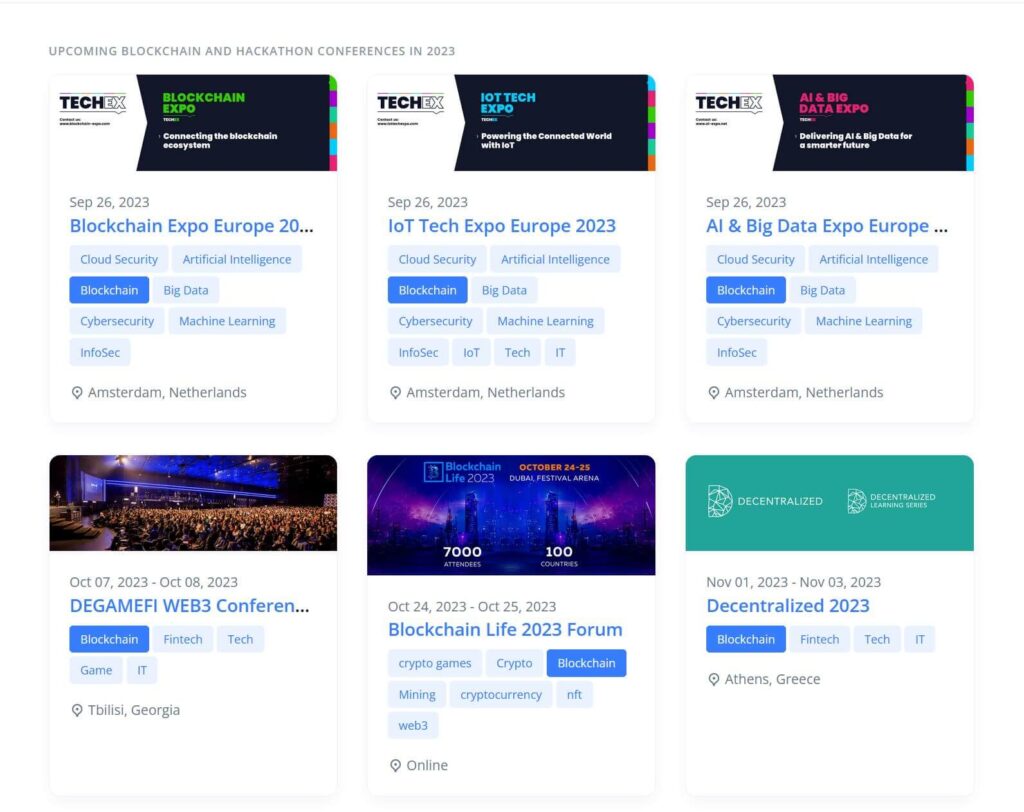
Task: Click the date 'Oct 24, 2023 - Oct 25, 2023'
Action: click(472, 607)
